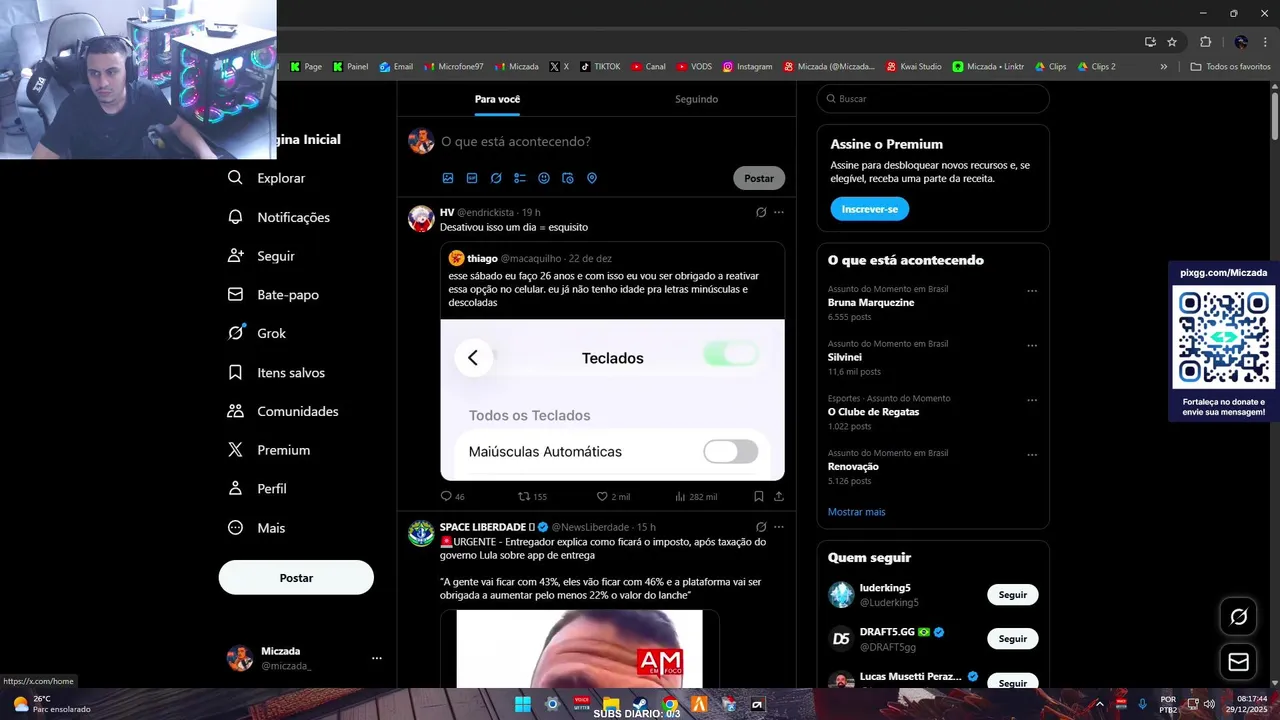This screenshot has height=720, width=1280.
Task: Open the quoted thiago post image
Action: 612,400
